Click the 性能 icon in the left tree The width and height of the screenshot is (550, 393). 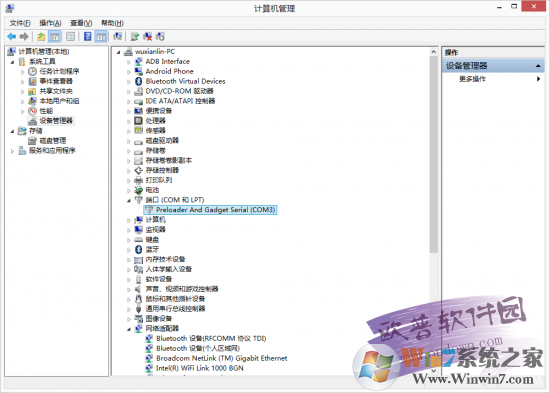point(32,111)
